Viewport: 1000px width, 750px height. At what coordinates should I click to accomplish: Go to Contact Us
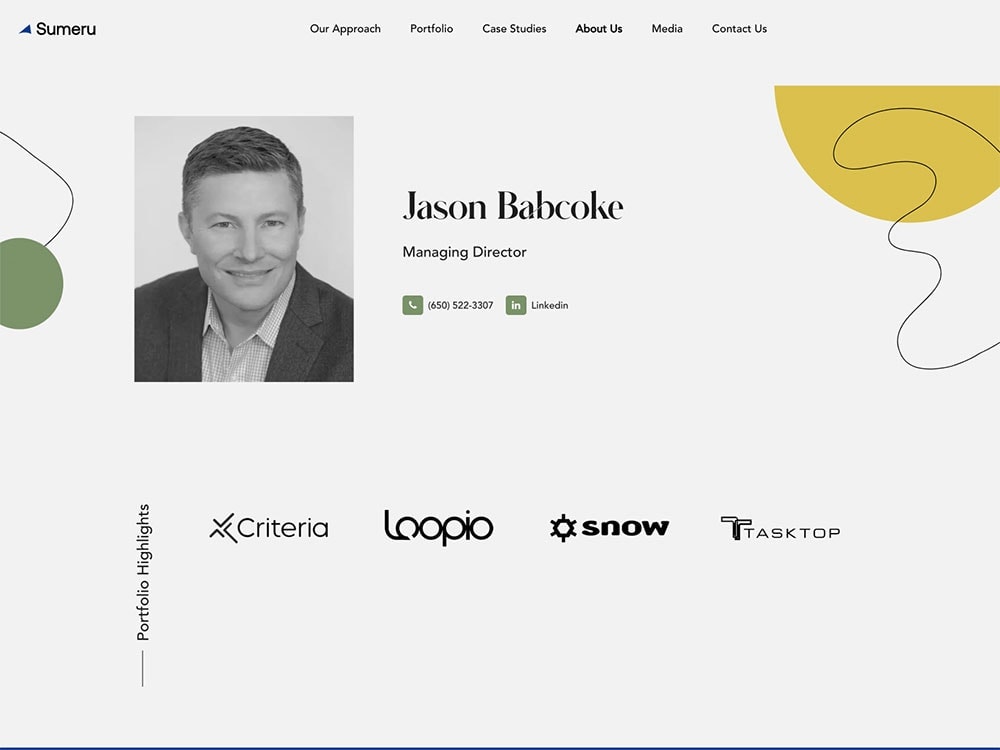tap(739, 29)
